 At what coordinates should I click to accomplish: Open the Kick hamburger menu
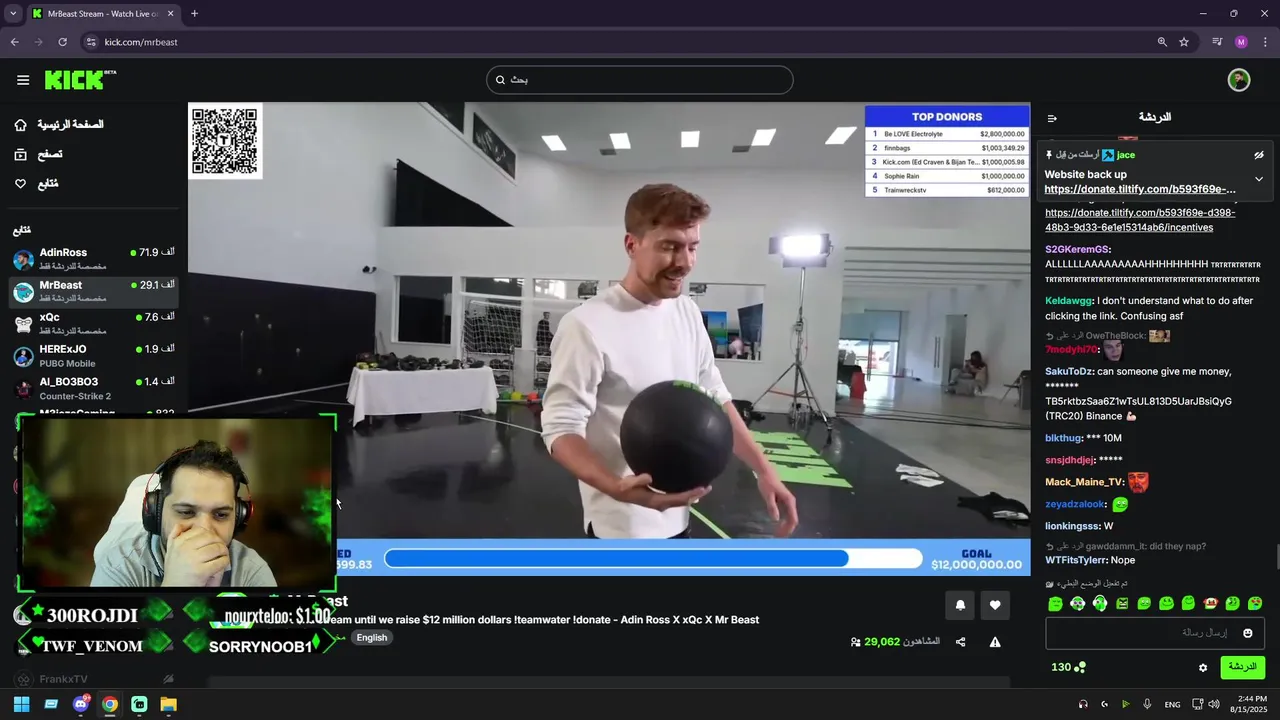pyautogui.click(x=23, y=80)
